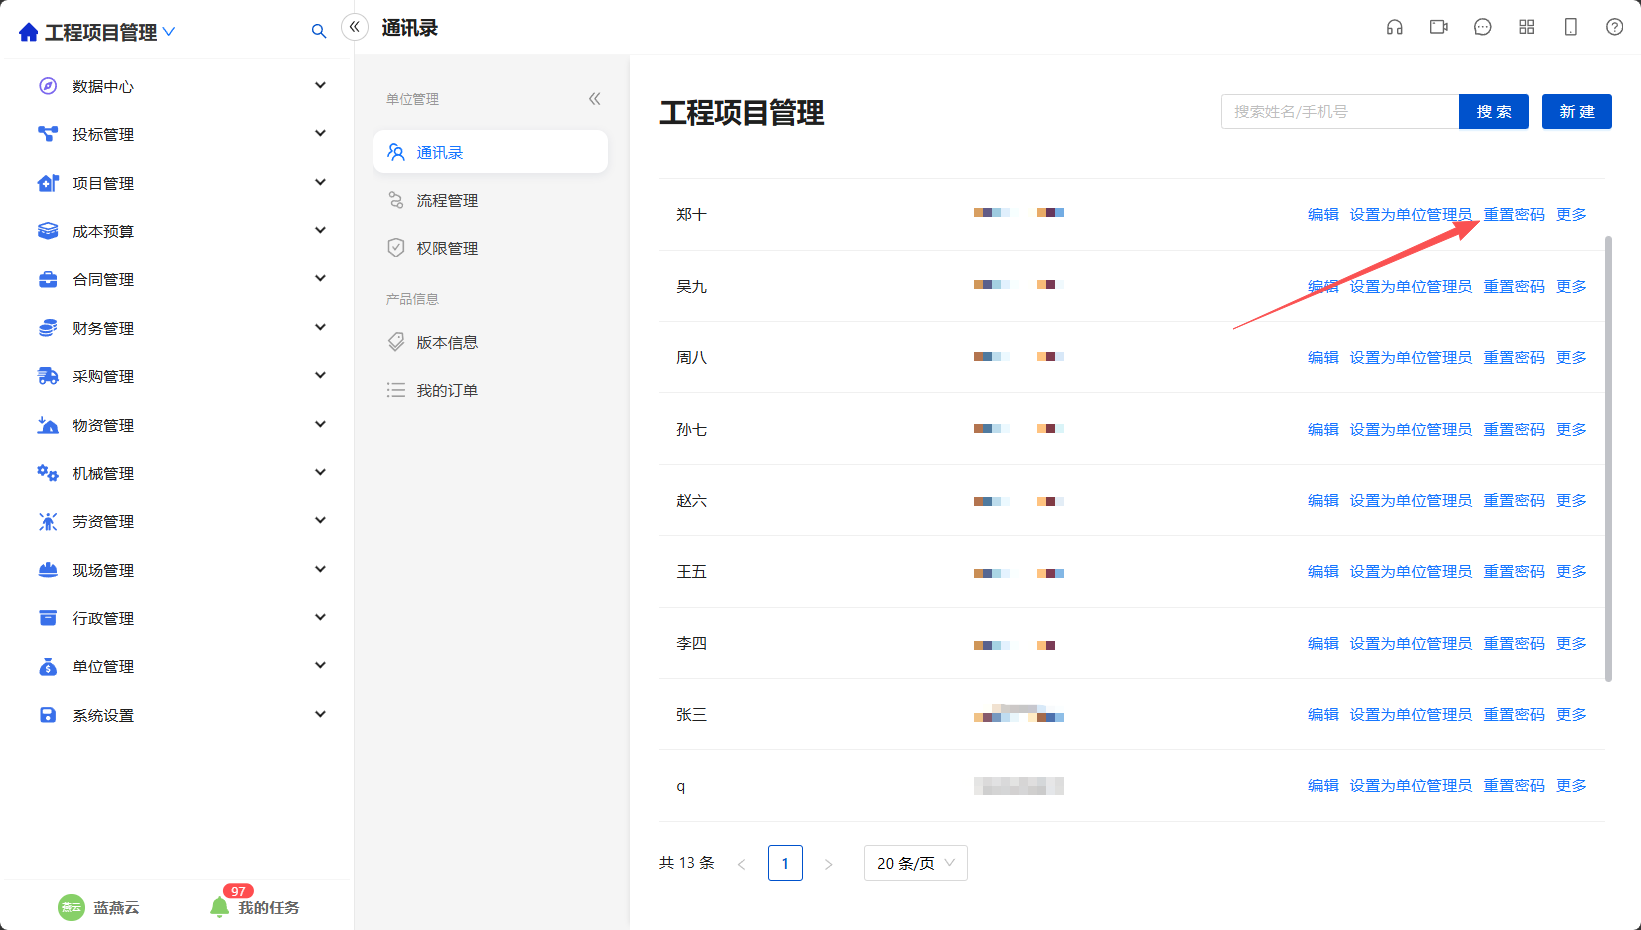
Task: Click the 劳资管理 person icon
Action: click(x=48, y=521)
